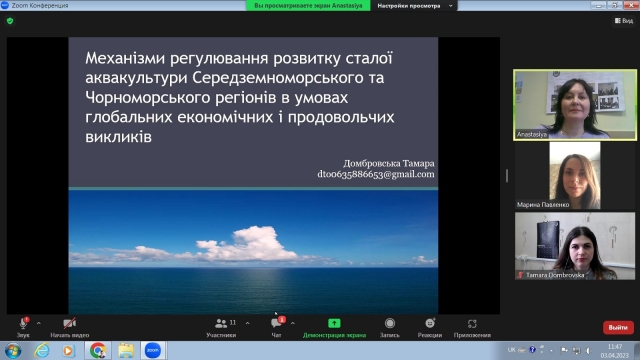This screenshot has width=640, height=360.
Task: Open the Участники participants panel
Action: click(221, 328)
